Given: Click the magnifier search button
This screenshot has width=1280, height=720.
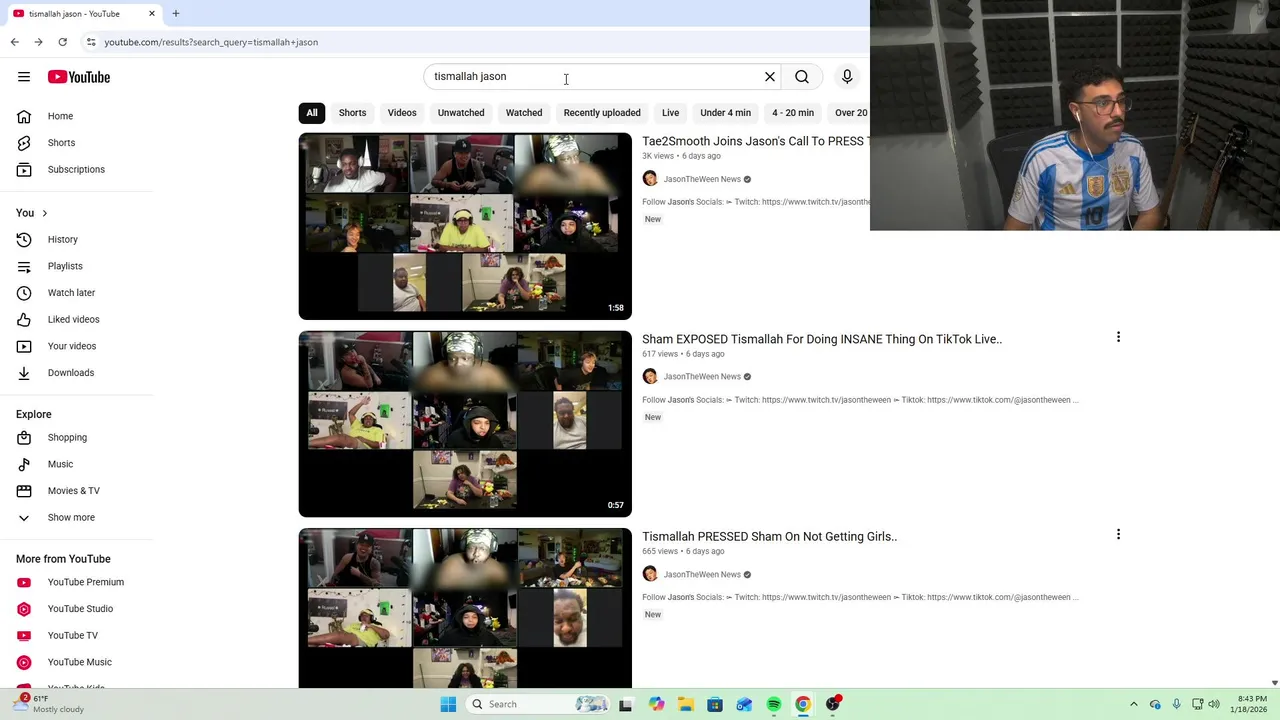Looking at the screenshot, I should tap(802, 77).
